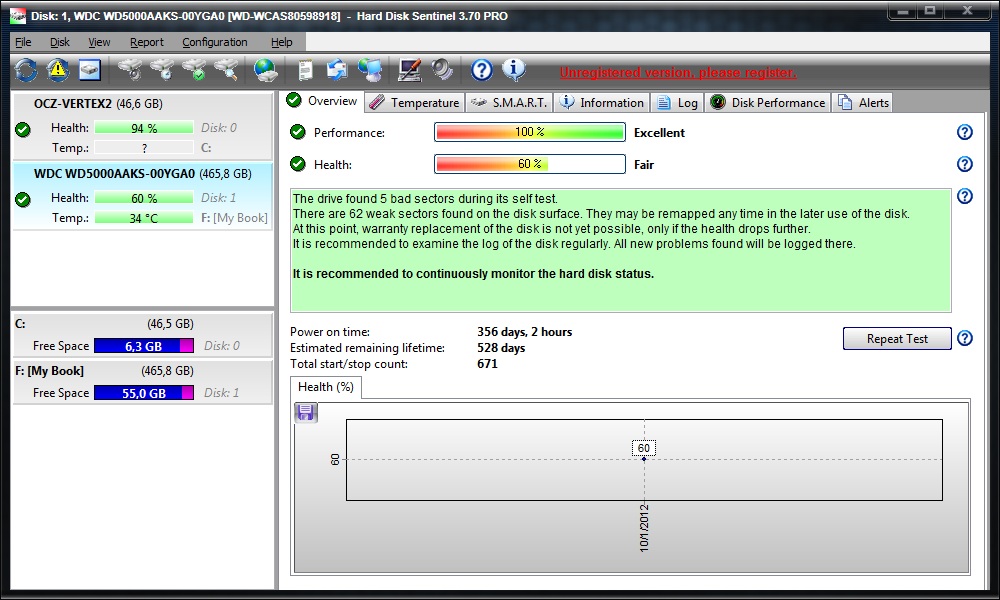This screenshot has height=600, width=1000.
Task: Switch to the Disk Performance tab
Action: (768, 103)
